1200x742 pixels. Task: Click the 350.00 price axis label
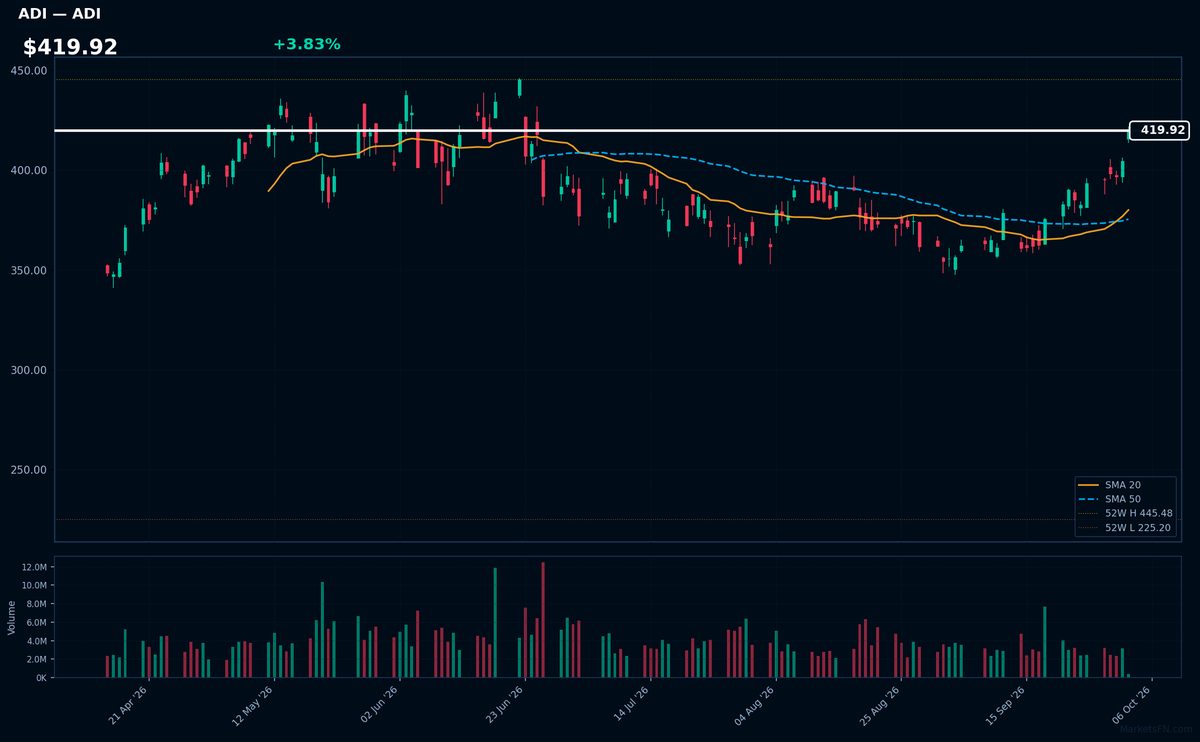[28, 271]
